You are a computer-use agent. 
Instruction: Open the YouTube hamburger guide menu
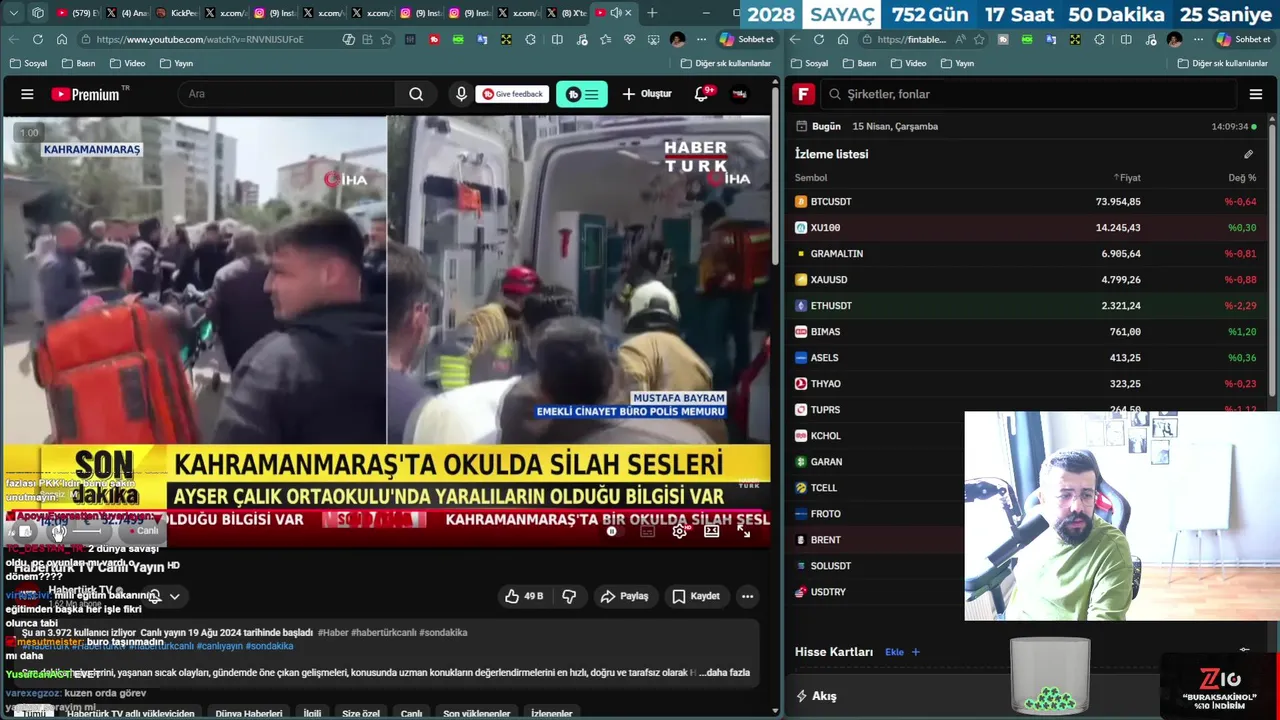(x=27, y=94)
